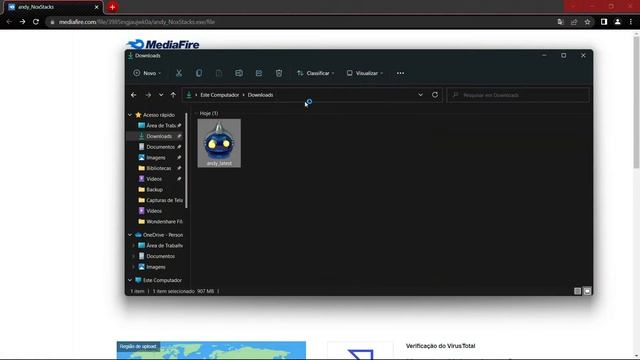The image size is (640, 360).
Task: Expand Documentos under OneDrive
Action: pyautogui.click(x=133, y=256)
